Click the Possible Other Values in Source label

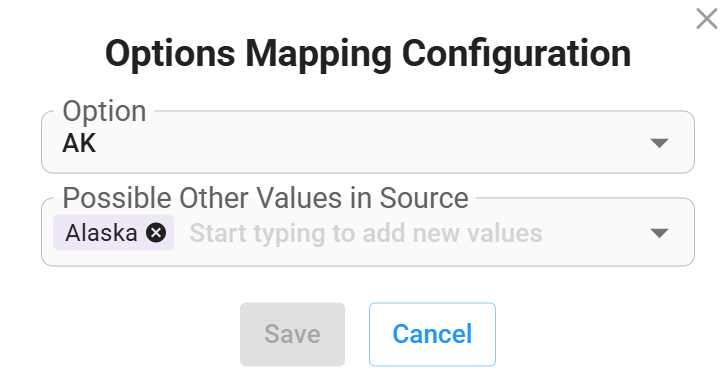(266, 198)
